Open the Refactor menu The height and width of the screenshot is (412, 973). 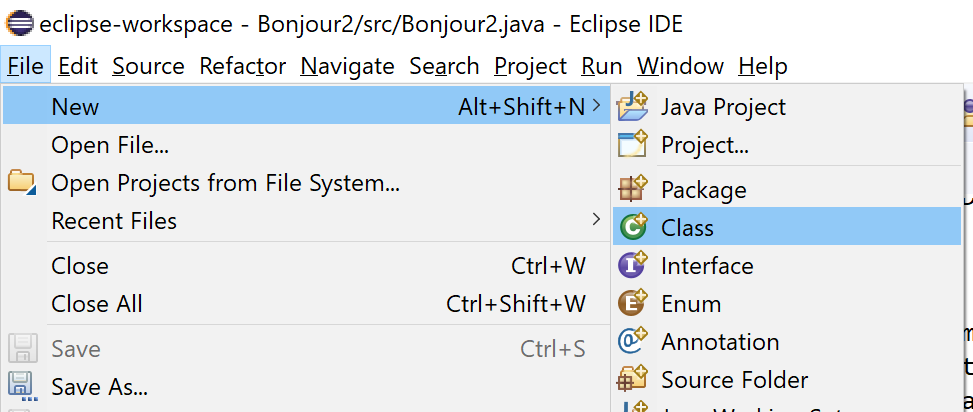click(x=242, y=66)
